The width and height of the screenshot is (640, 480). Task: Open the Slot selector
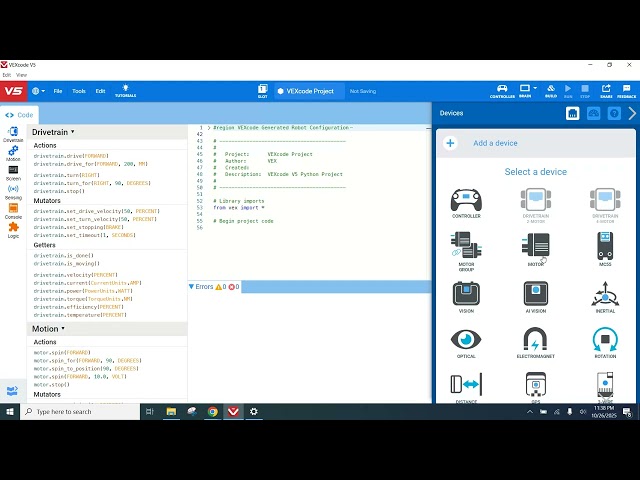pos(262,91)
